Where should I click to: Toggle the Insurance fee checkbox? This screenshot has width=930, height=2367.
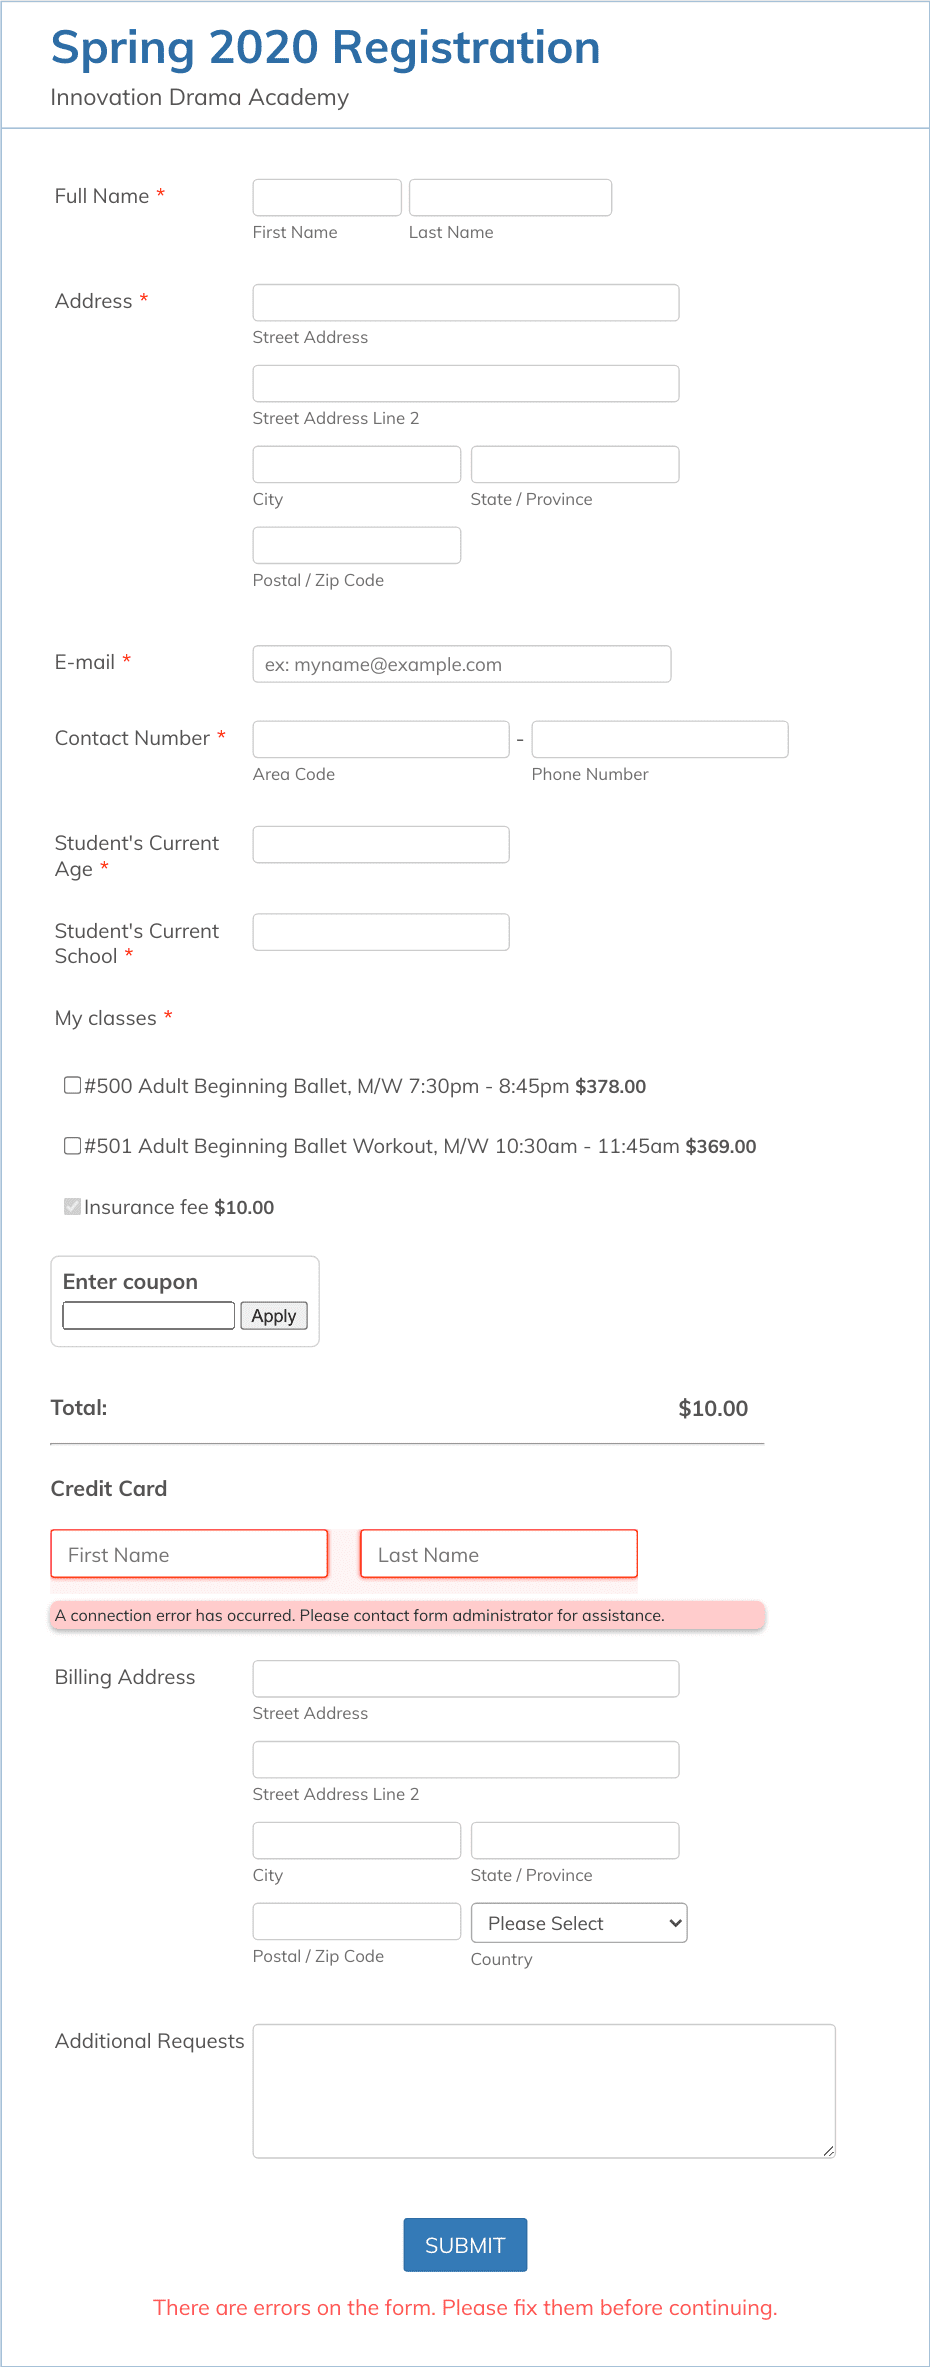[73, 1206]
